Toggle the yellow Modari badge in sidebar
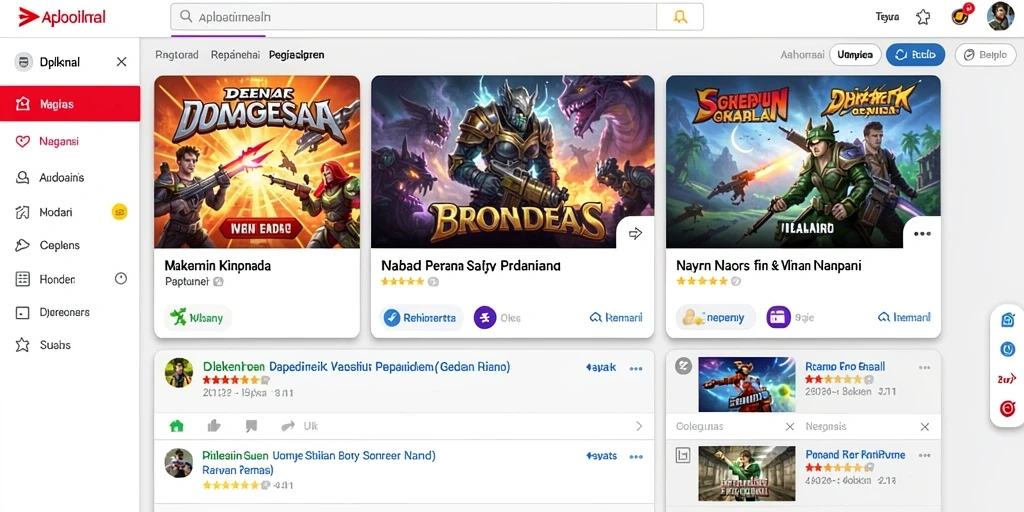This screenshot has width=1024, height=512. [120, 212]
